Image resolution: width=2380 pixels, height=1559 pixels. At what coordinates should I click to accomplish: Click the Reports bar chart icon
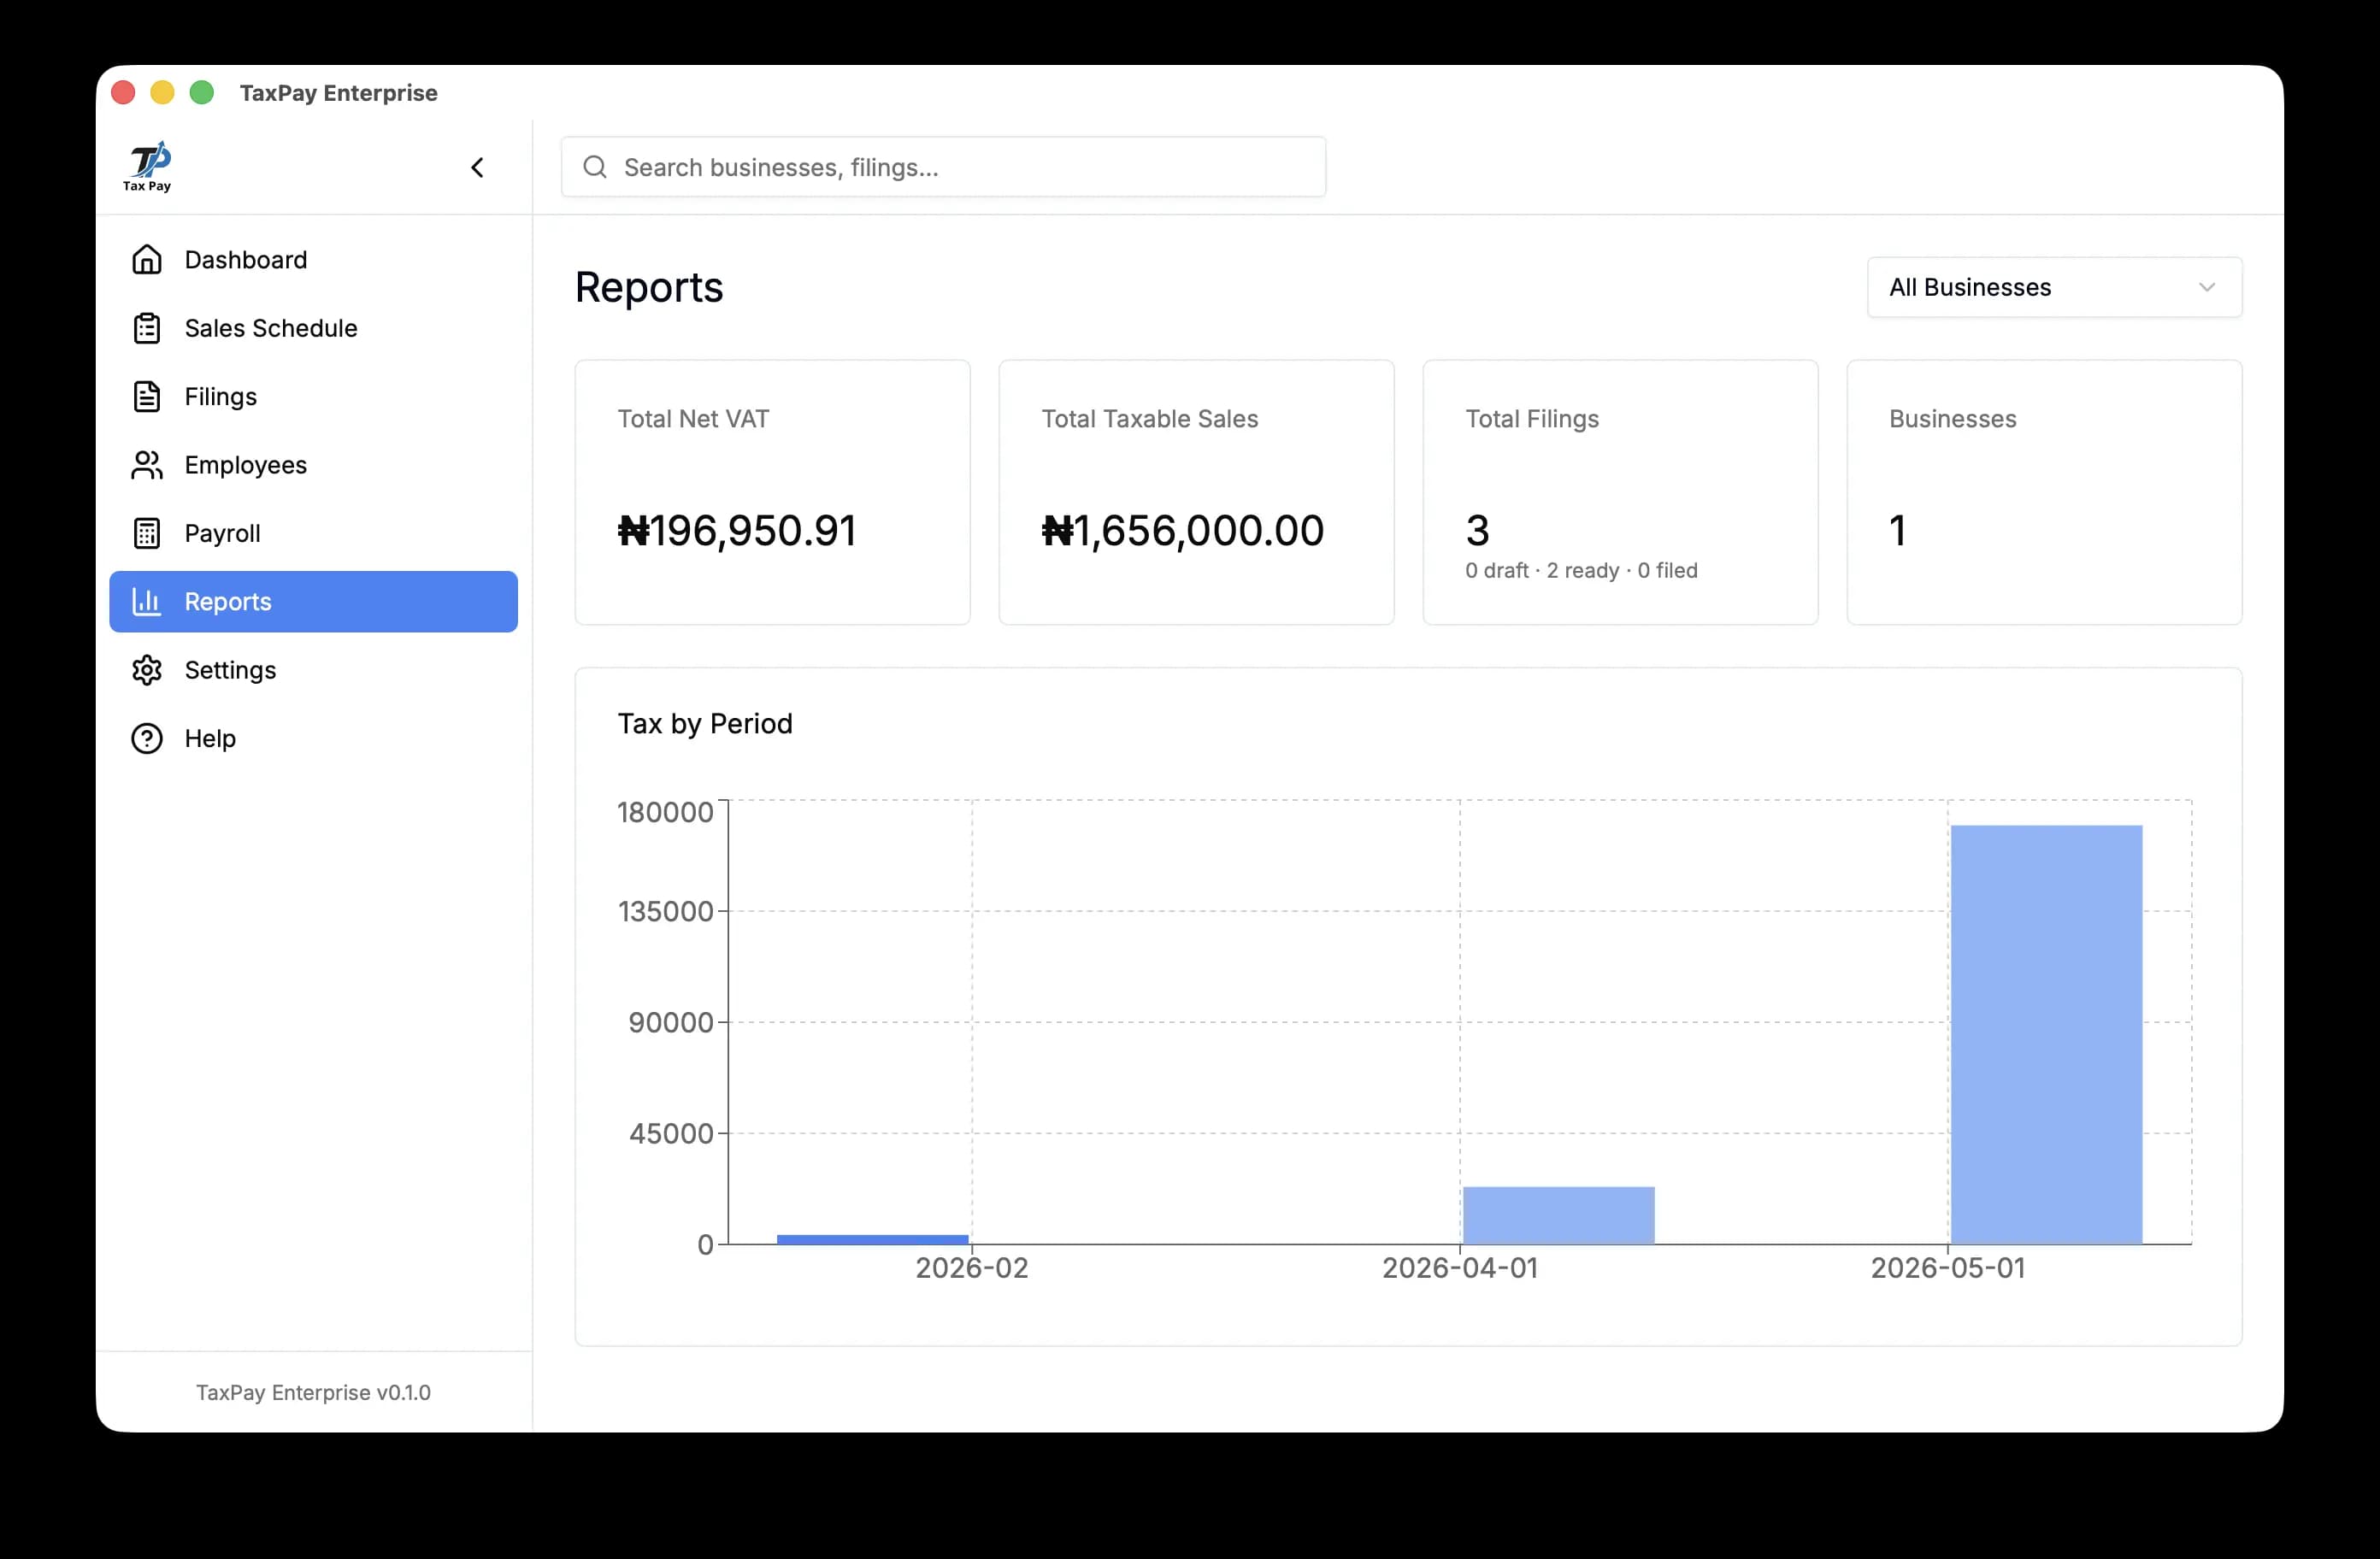tap(147, 602)
